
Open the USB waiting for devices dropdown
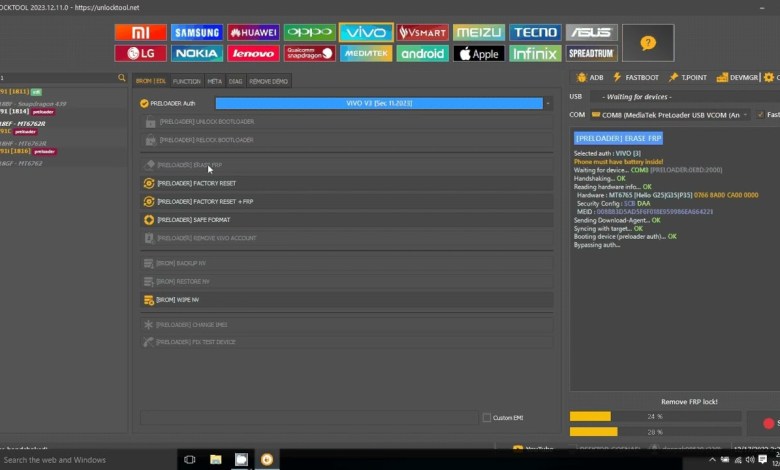(x=680, y=96)
